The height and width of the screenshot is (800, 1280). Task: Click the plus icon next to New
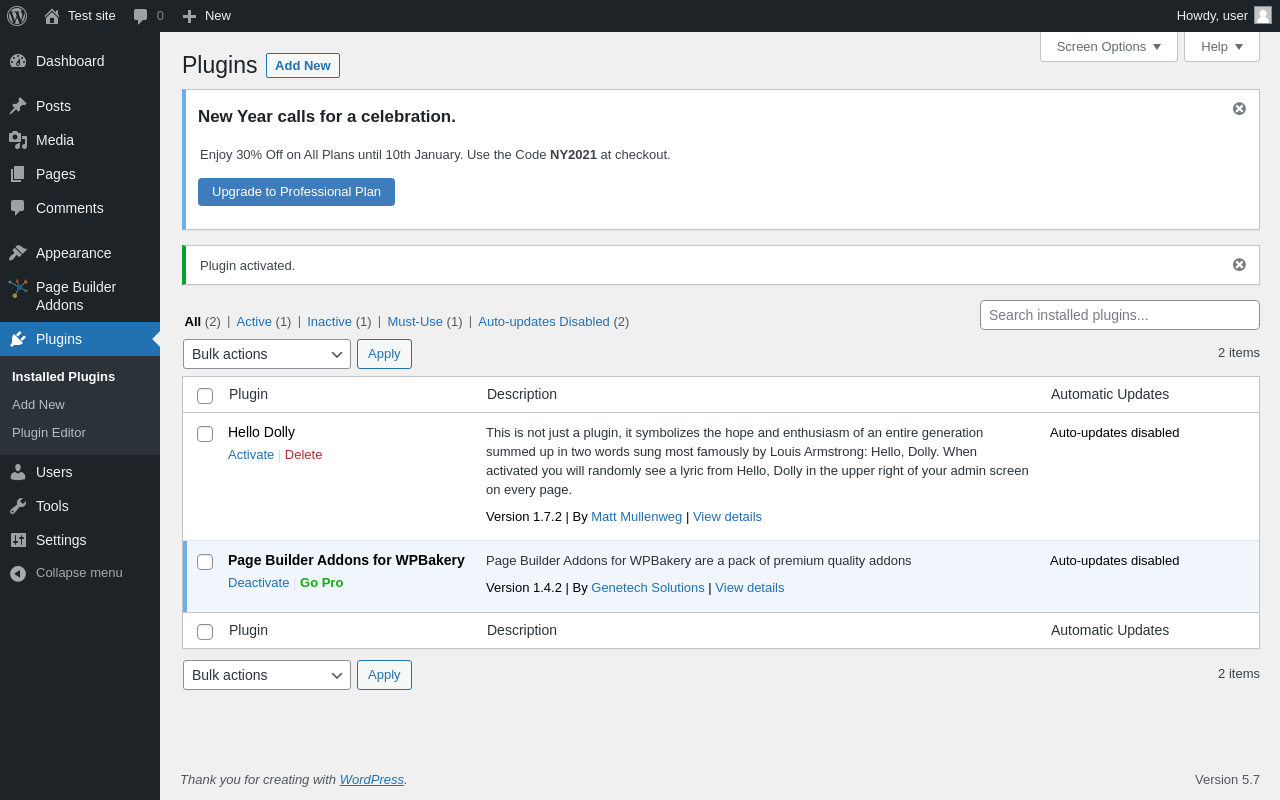click(x=189, y=16)
